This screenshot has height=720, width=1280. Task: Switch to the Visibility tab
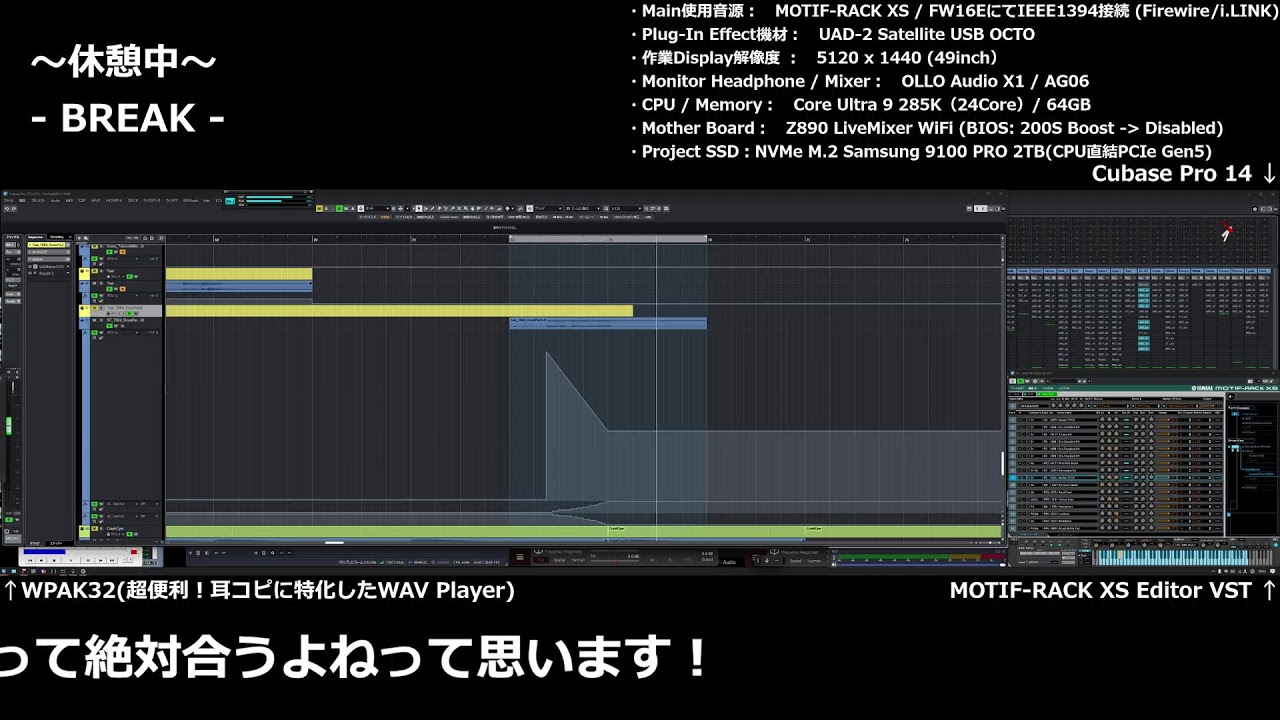57,237
